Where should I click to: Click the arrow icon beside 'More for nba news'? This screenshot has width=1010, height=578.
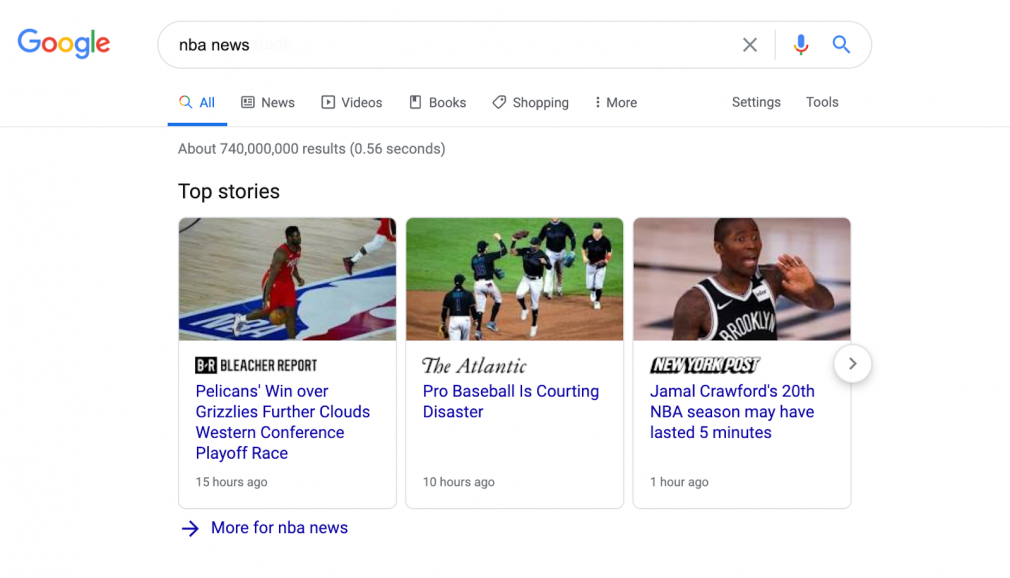coord(190,528)
